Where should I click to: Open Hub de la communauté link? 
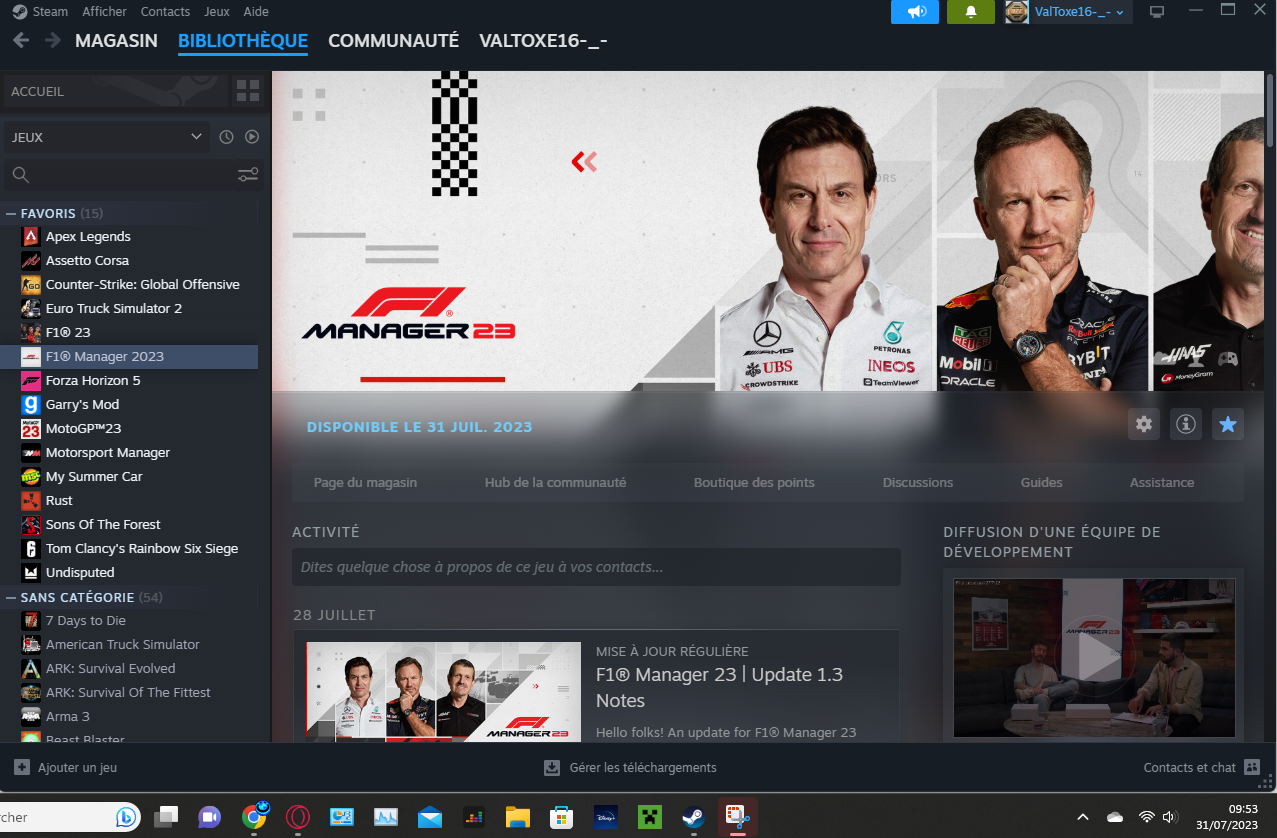click(555, 482)
